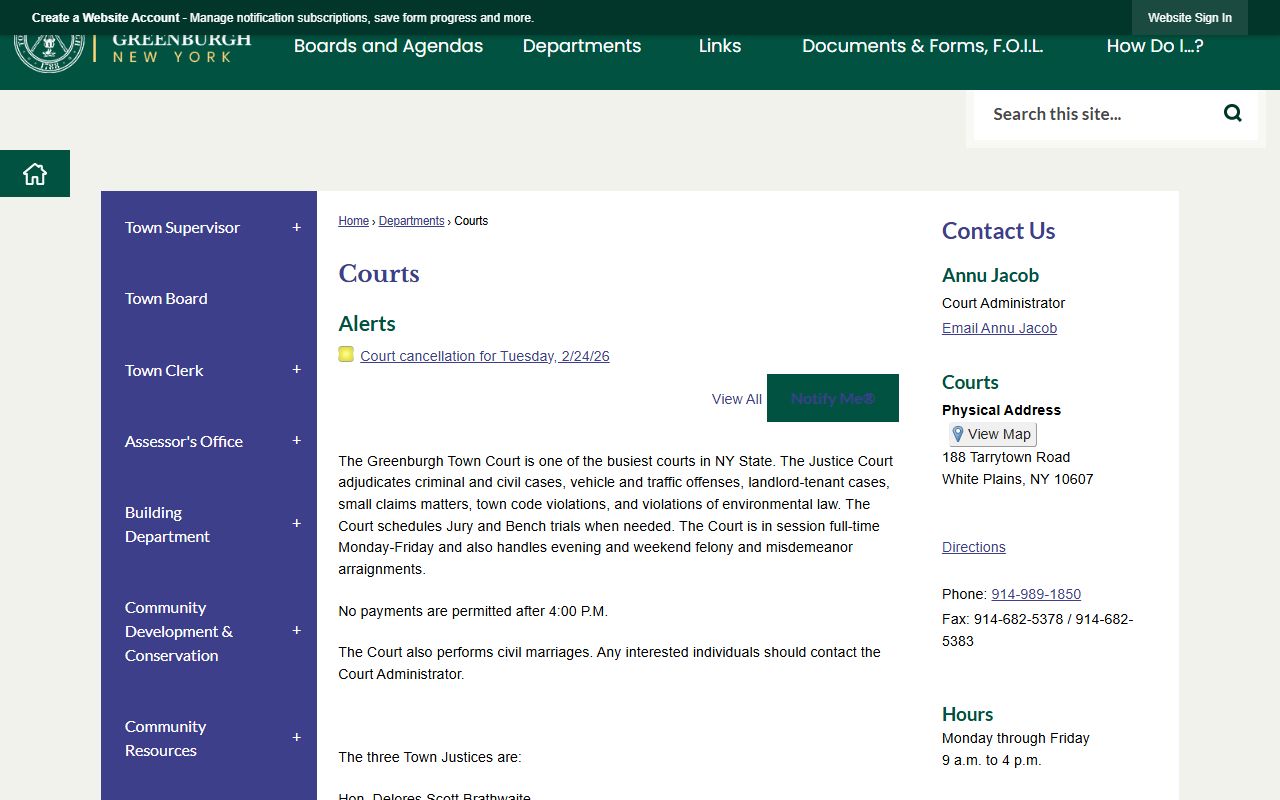Click the Courts page heading
This screenshot has height=800, width=1280.
[379, 274]
